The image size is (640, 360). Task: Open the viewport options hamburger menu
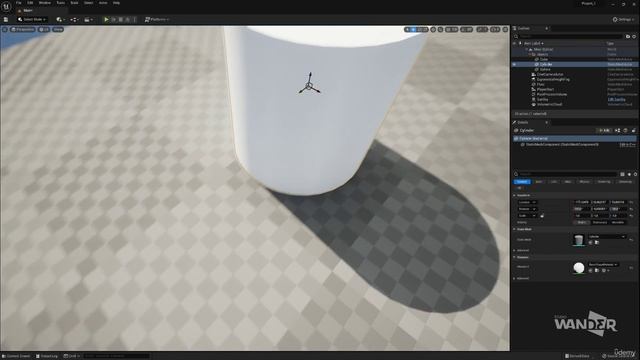5,29
